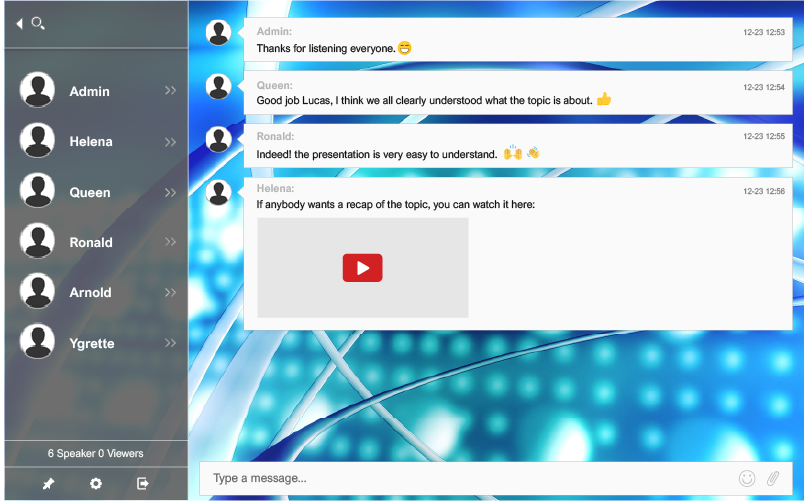Open the emoji picker smiley icon
Image resolution: width=804 pixels, height=501 pixels.
point(746,478)
